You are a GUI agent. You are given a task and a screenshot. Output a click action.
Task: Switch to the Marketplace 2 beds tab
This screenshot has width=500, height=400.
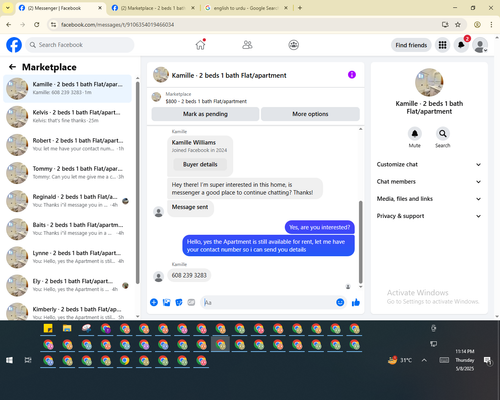153,8
